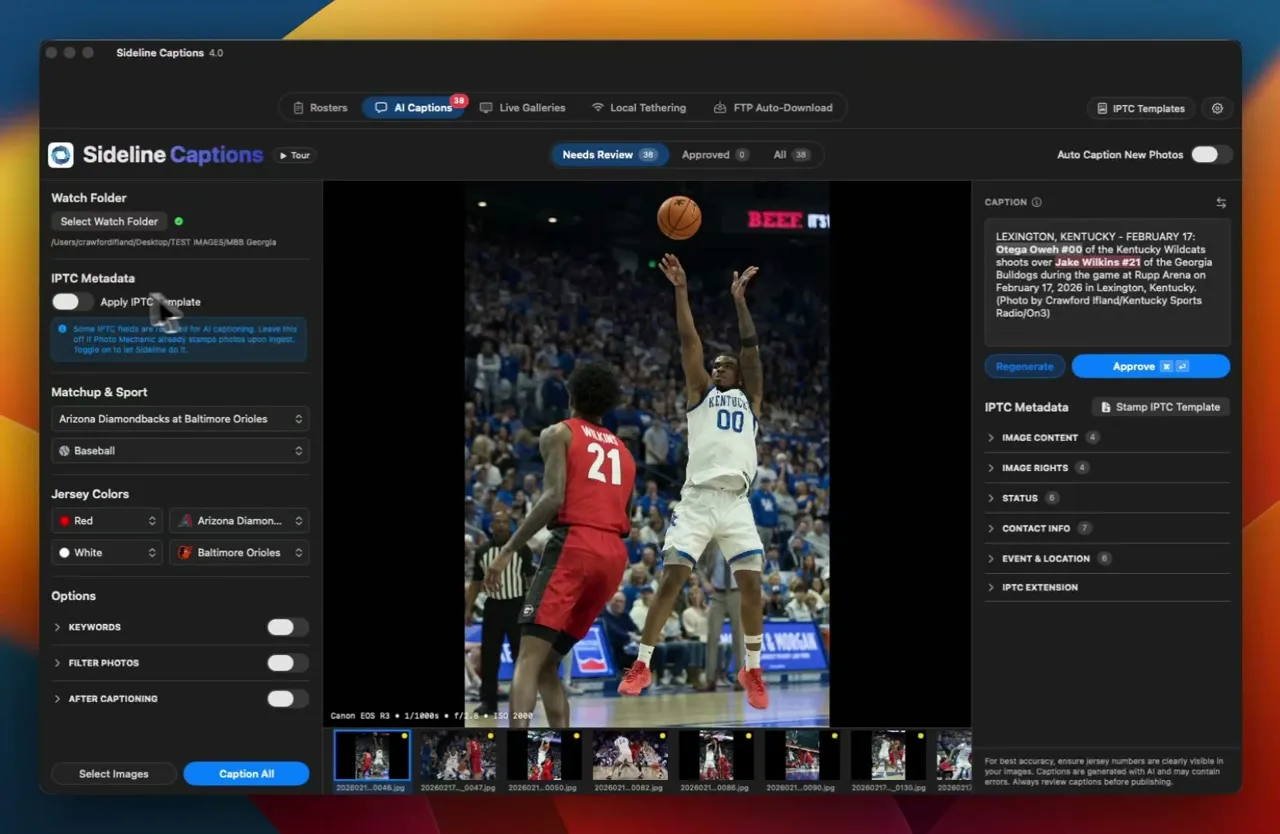
Task: Select thumbnail ending 0130.jpg
Action: point(888,755)
